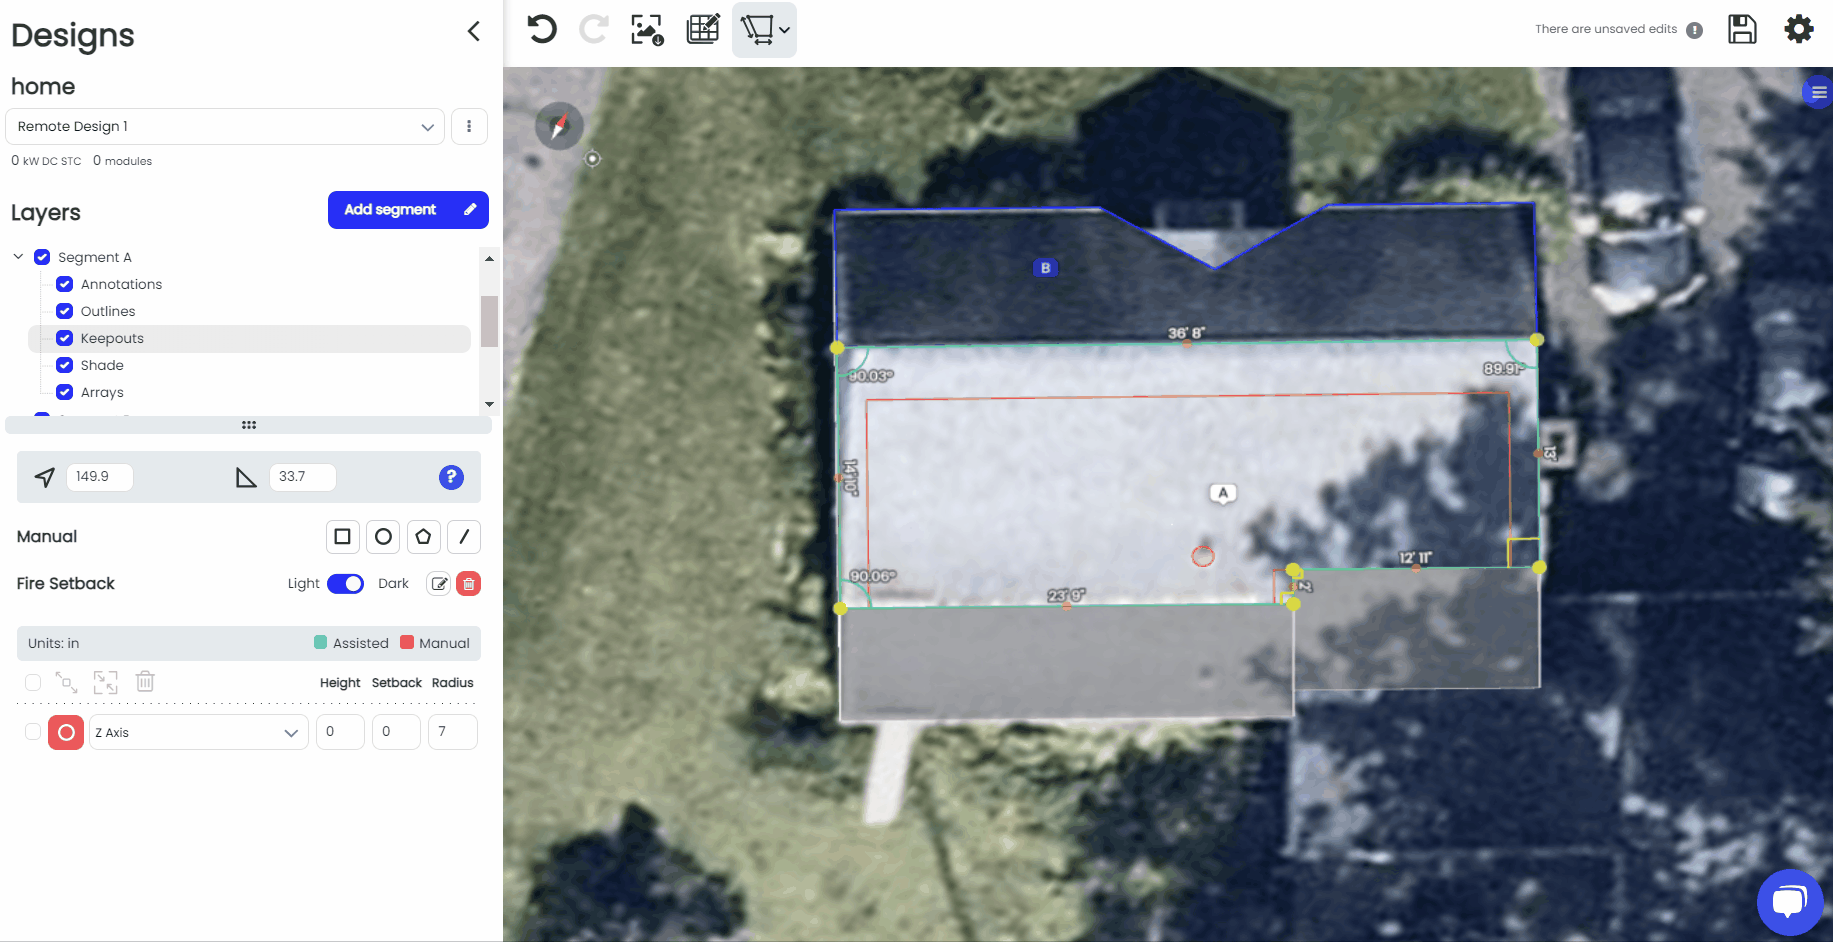This screenshot has height=942, width=1833.
Task: Collapse the Segment A tree item
Action: pyautogui.click(x=18, y=256)
